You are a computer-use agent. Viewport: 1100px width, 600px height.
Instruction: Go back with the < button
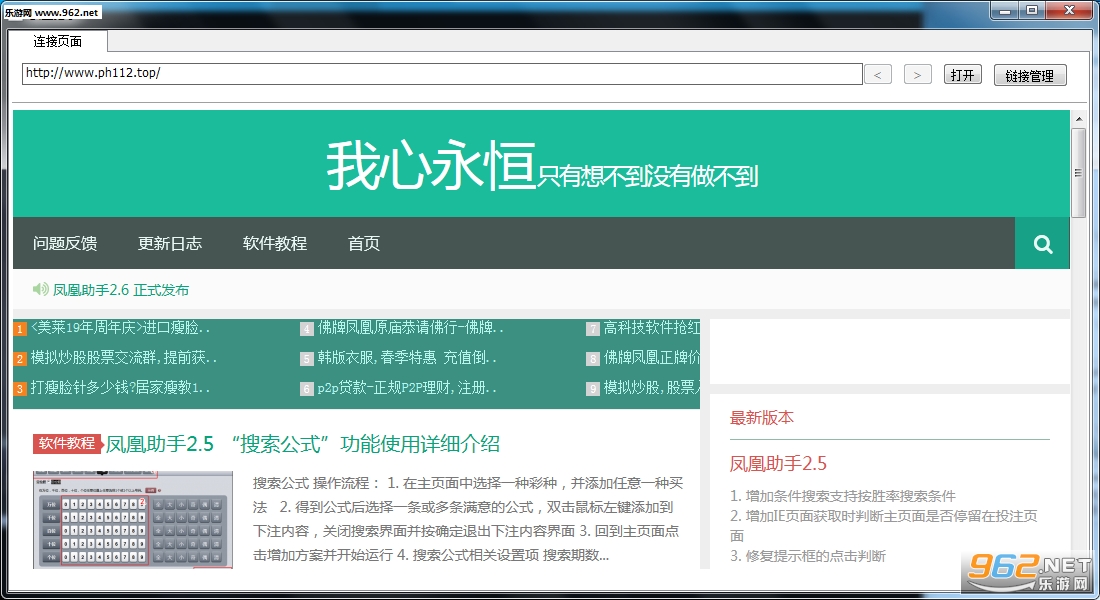tap(878, 74)
